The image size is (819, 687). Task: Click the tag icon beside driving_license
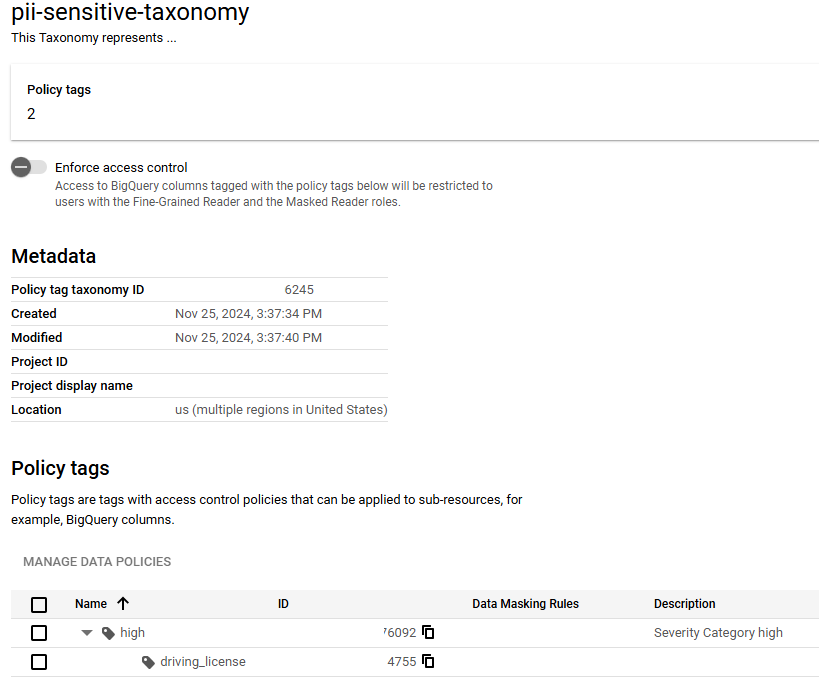(x=147, y=661)
